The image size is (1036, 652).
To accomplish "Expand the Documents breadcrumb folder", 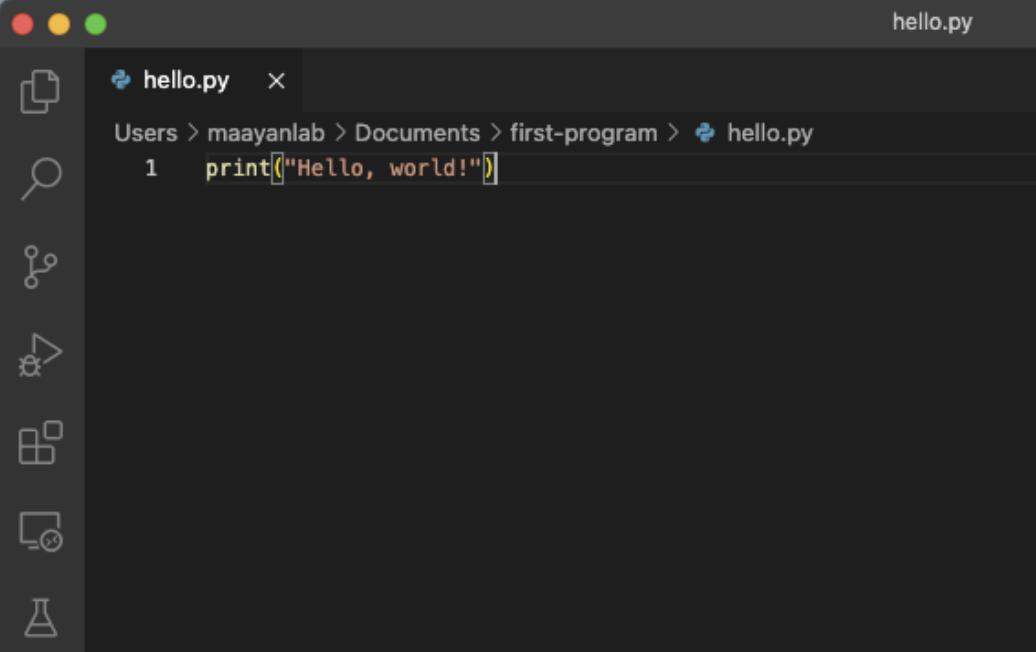I will coord(417,133).
